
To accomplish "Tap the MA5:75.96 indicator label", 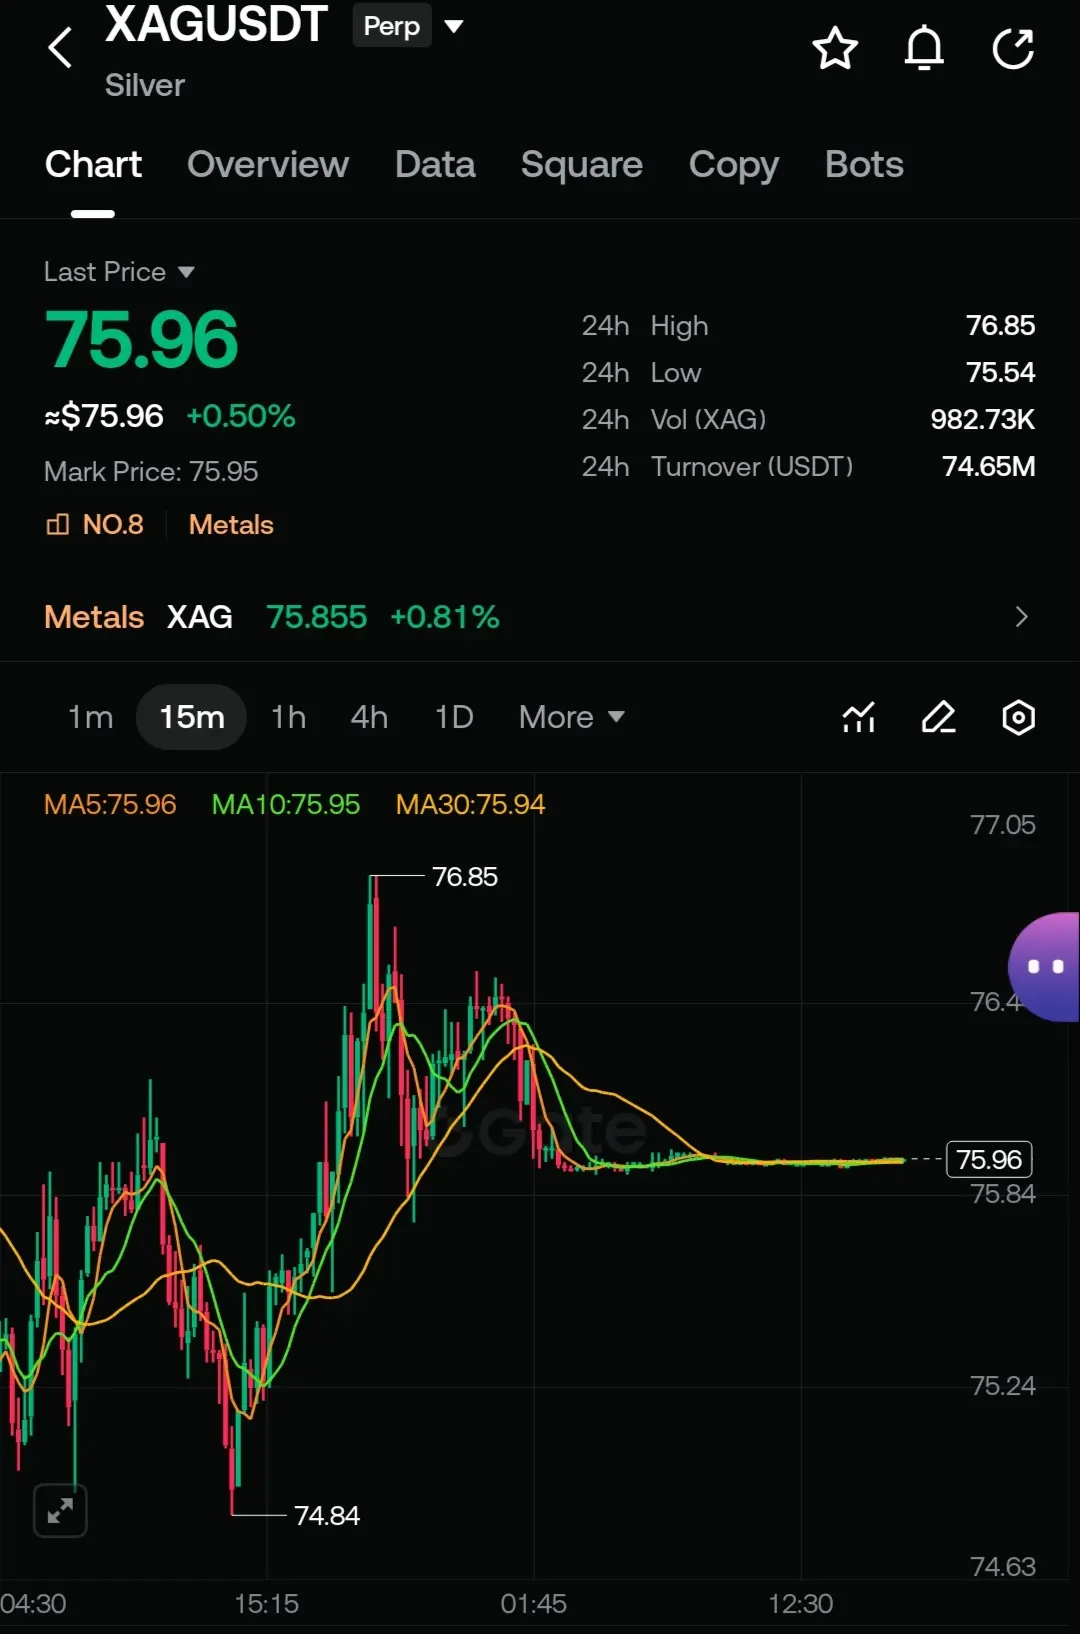I will (x=110, y=804).
